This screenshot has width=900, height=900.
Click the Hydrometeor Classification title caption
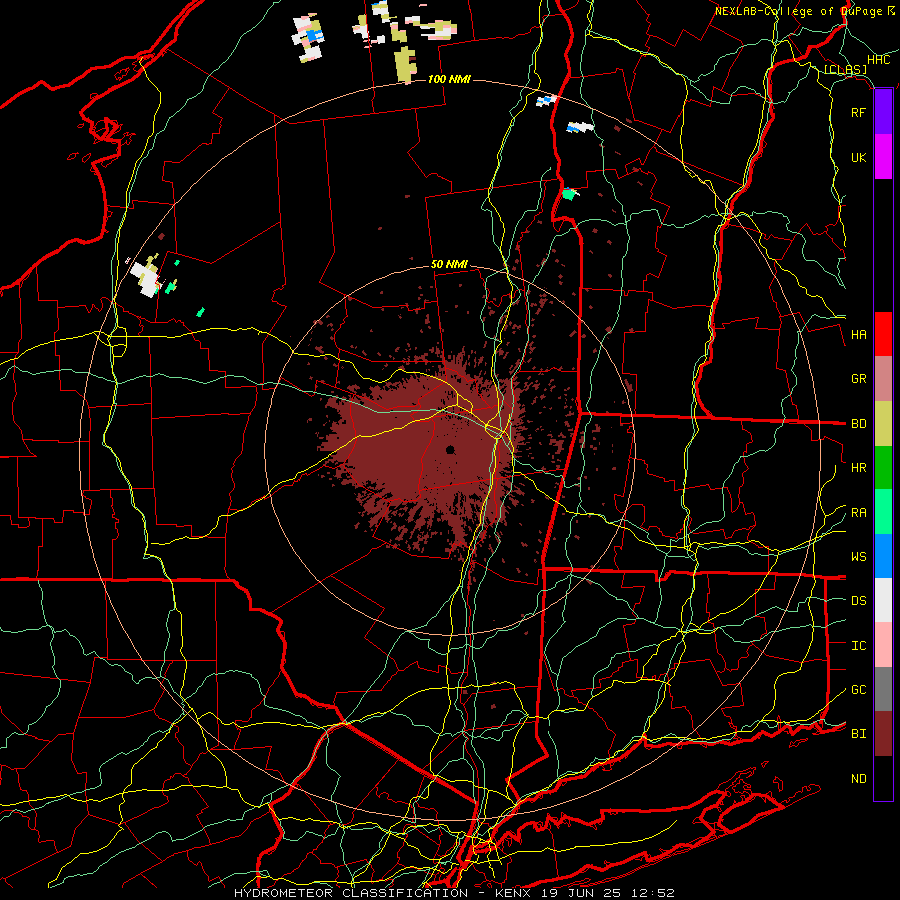click(x=454, y=893)
